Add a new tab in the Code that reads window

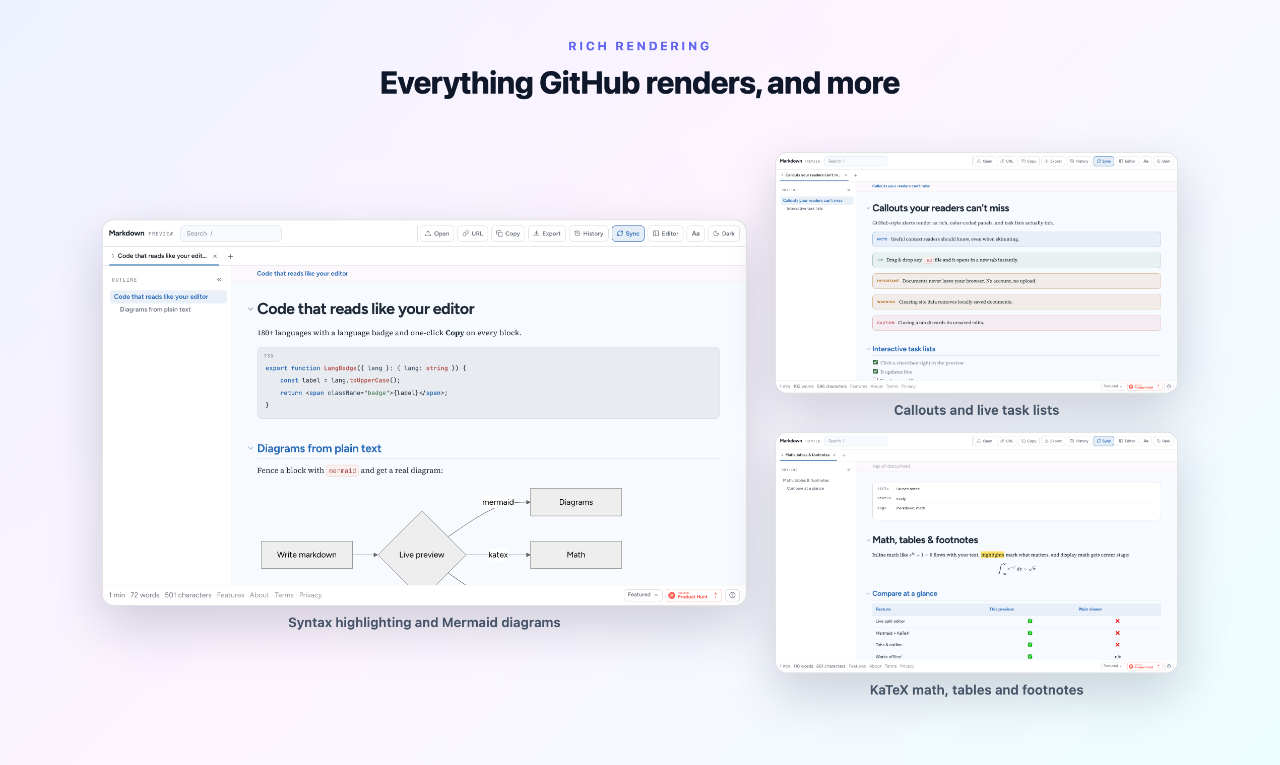230,256
